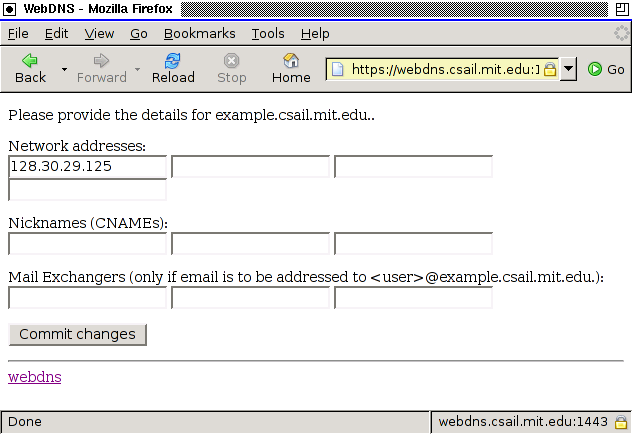
Task: Click the WebDNS - Mozilla Firefox title text
Action: pyautogui.click(x=98, y=9)
